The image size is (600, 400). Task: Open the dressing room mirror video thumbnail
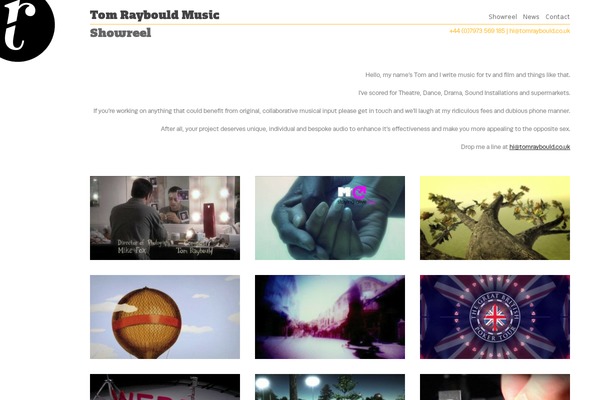pos(165,218)
